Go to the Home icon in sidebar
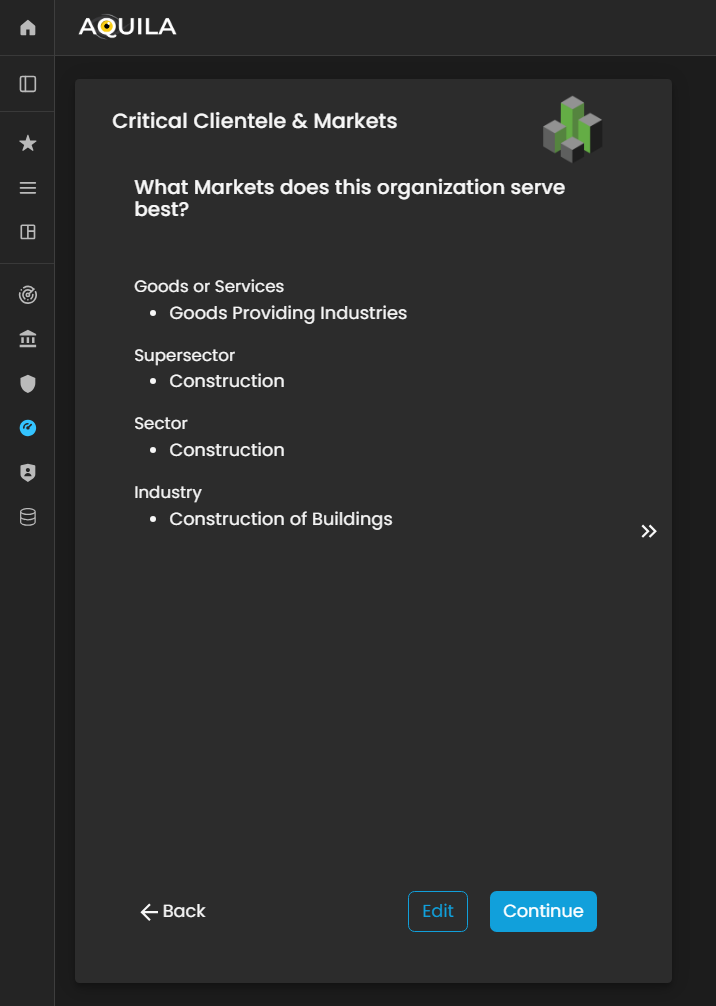This screenshot has height=1006, width=716. [28, 28]
